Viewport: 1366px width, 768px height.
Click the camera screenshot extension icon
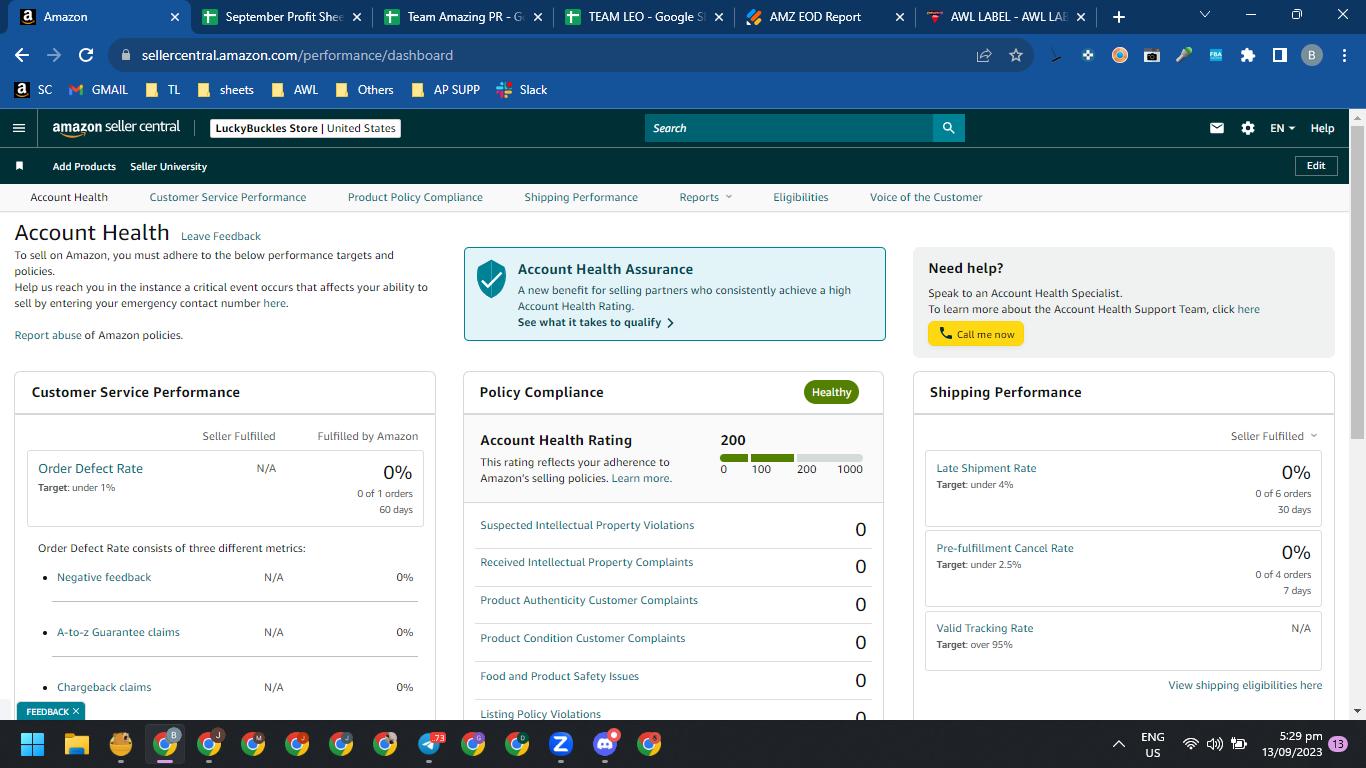[1152, 56]
